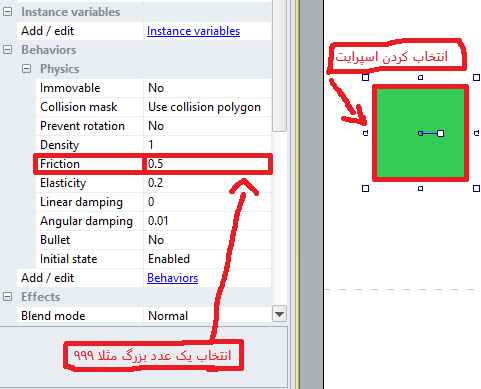Click the sprite's angle handle at center
Screen dimensions: 481x389
[x=440, y=133]
